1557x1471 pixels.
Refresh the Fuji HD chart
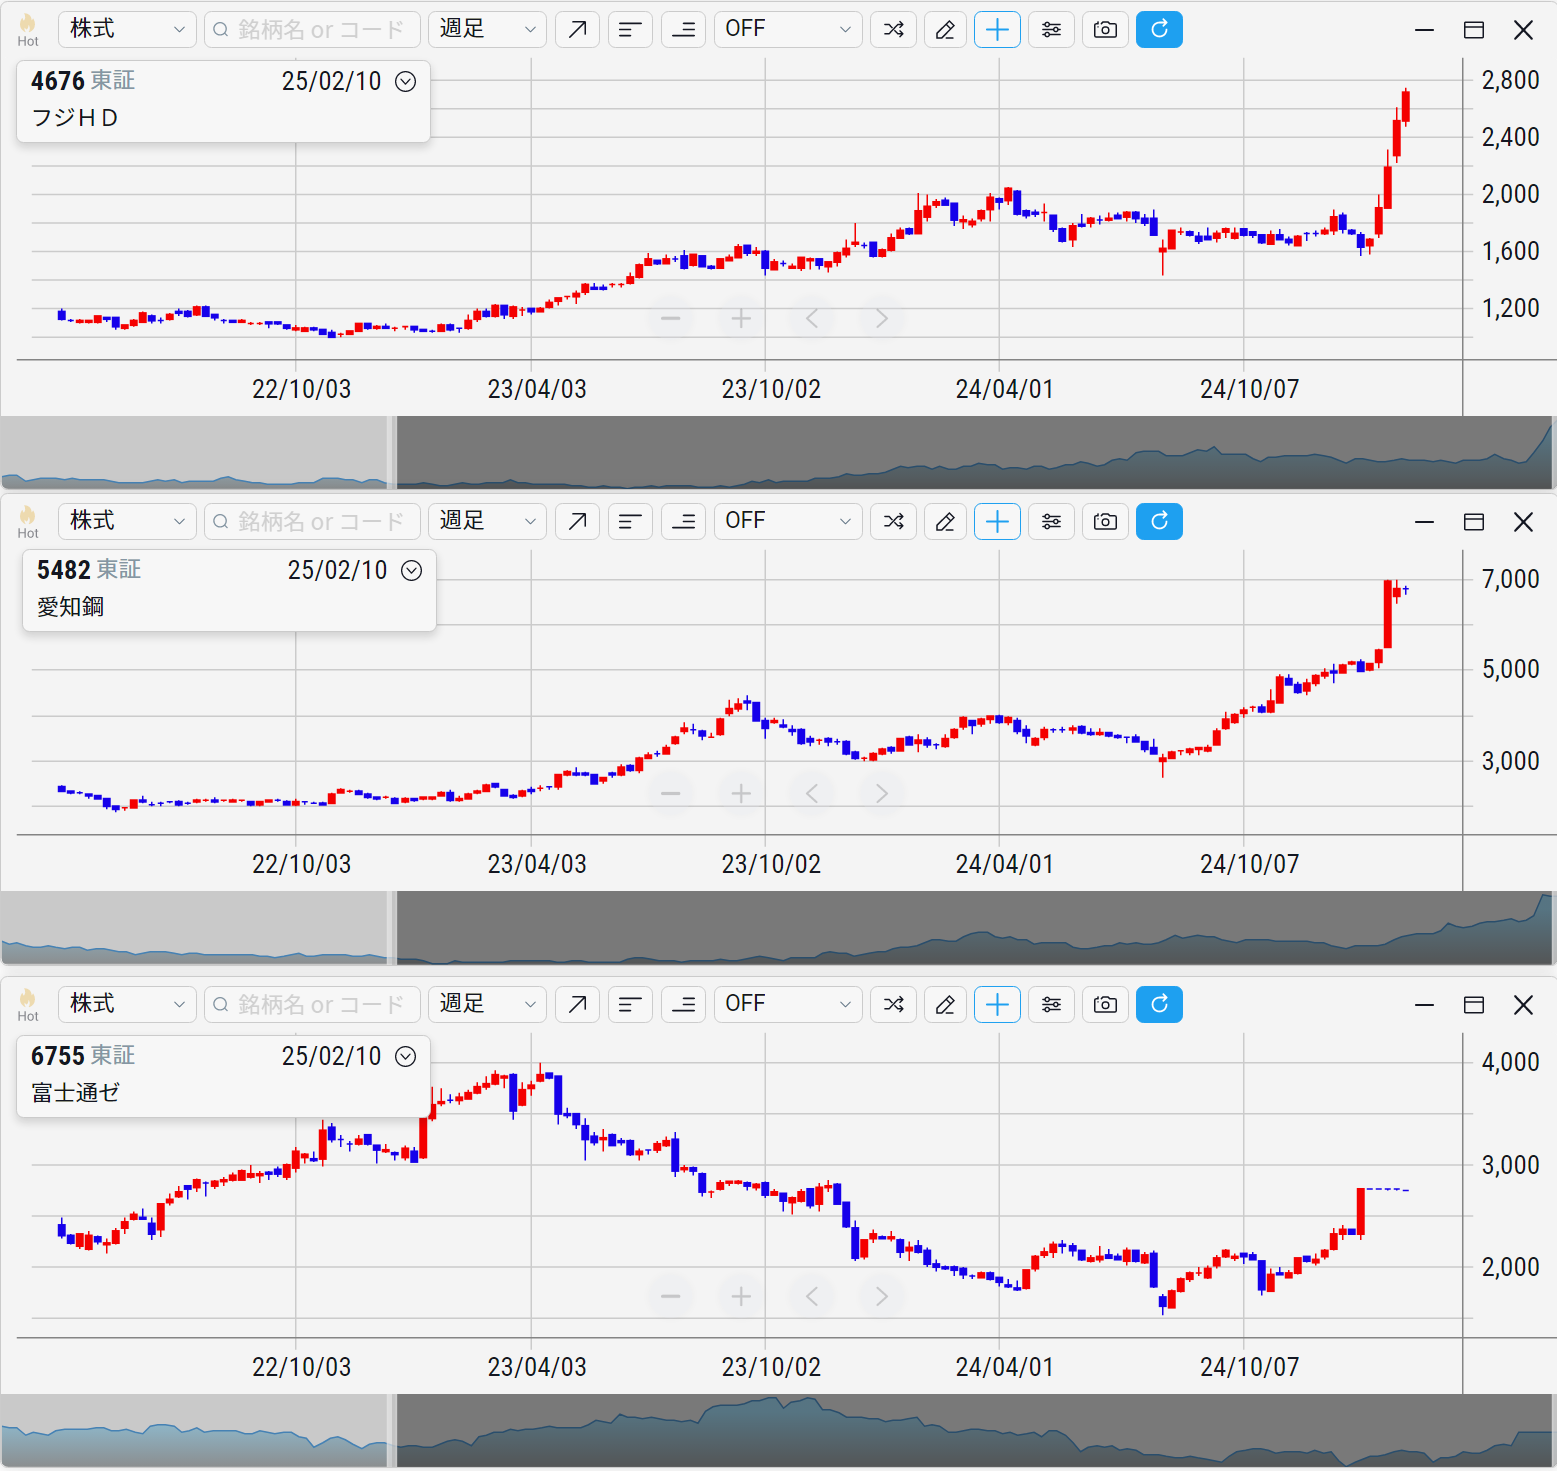1159,29
